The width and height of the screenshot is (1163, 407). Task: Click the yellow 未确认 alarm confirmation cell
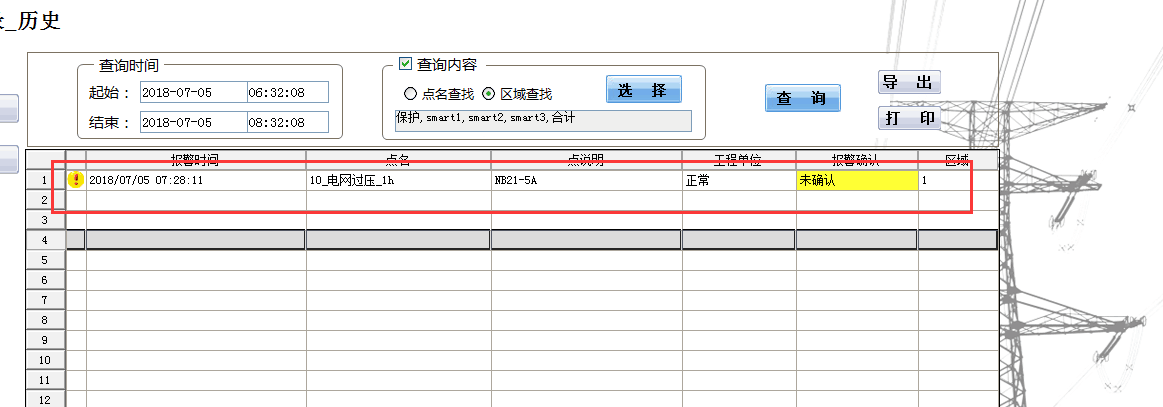856,181
